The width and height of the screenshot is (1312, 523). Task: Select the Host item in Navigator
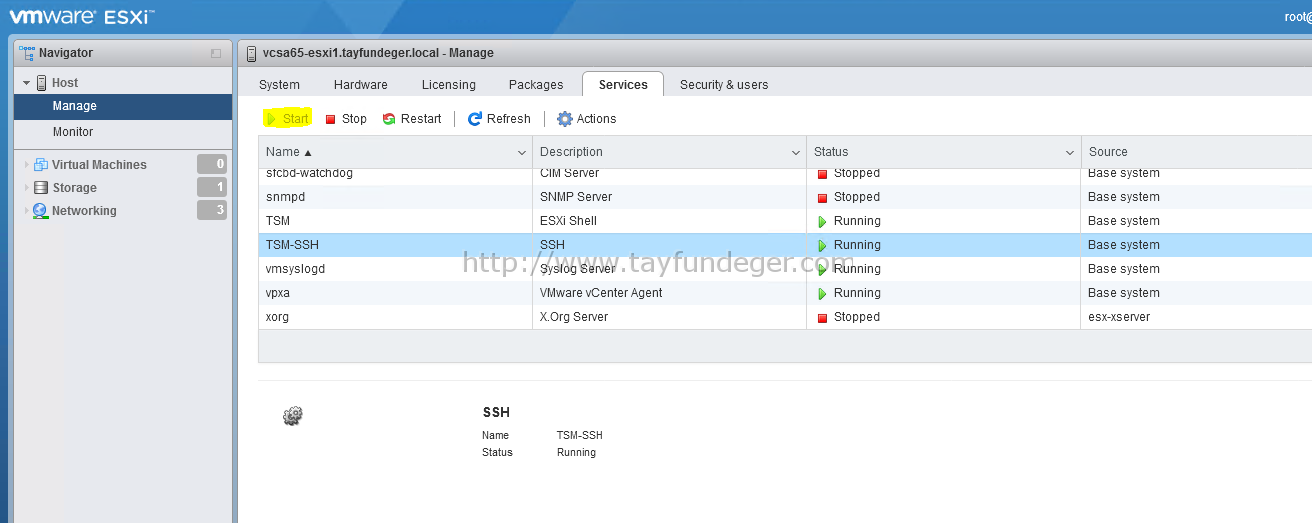[65, 83]
